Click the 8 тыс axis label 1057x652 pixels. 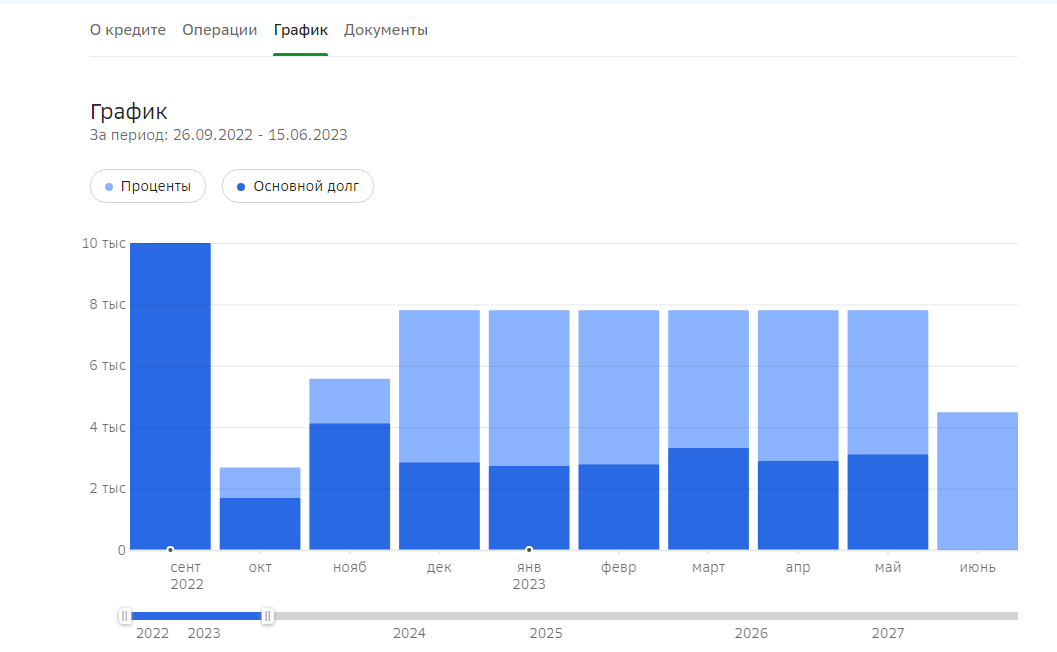107,304
